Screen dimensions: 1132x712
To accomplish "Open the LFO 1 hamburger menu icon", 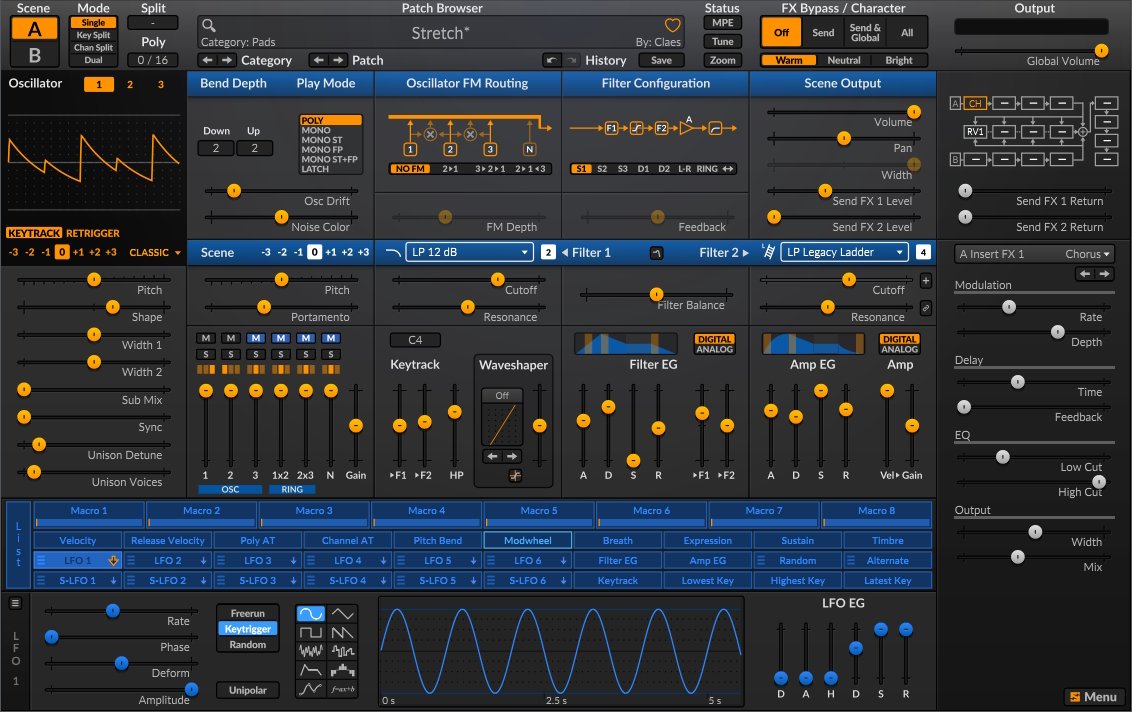I will click(16, 603).
